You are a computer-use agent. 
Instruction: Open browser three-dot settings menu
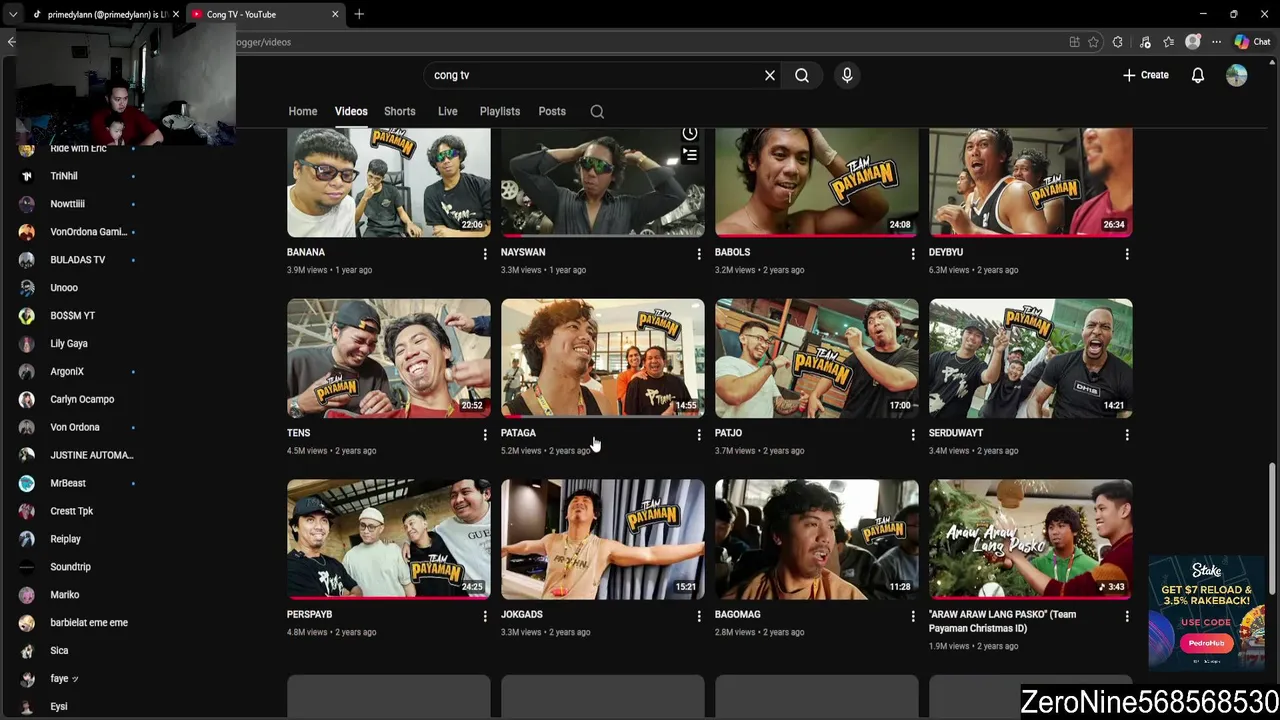[1216, 42]
